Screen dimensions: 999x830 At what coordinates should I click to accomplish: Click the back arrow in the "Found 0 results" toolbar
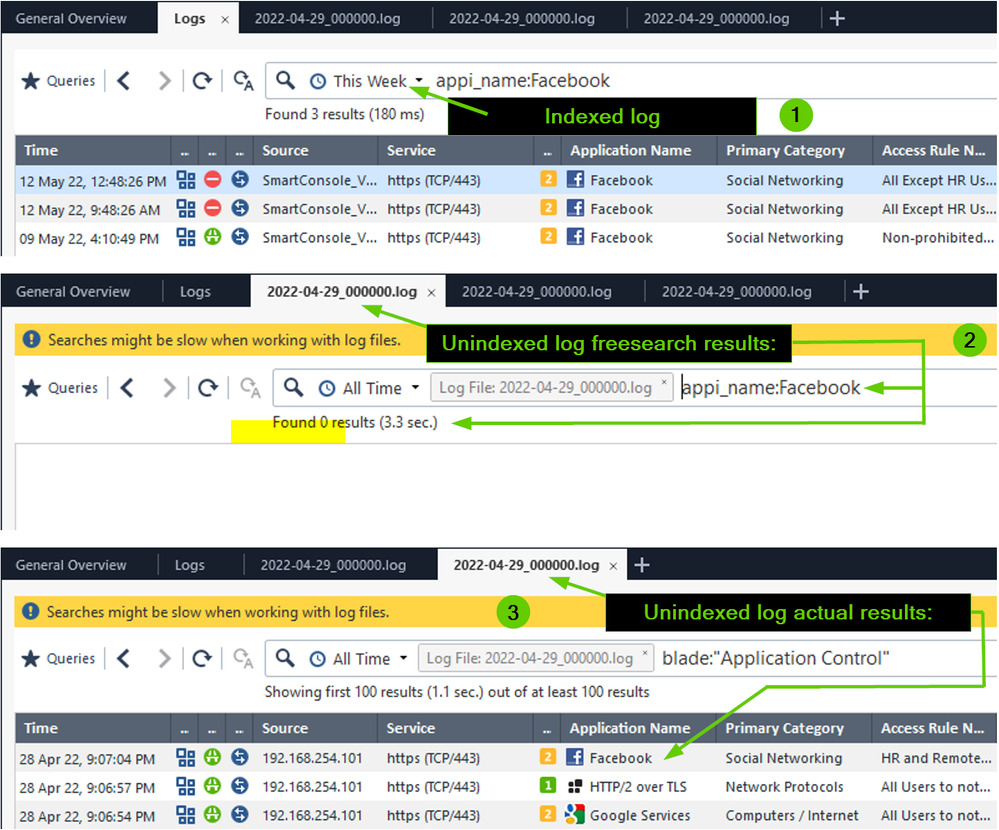tap(127, 388)
